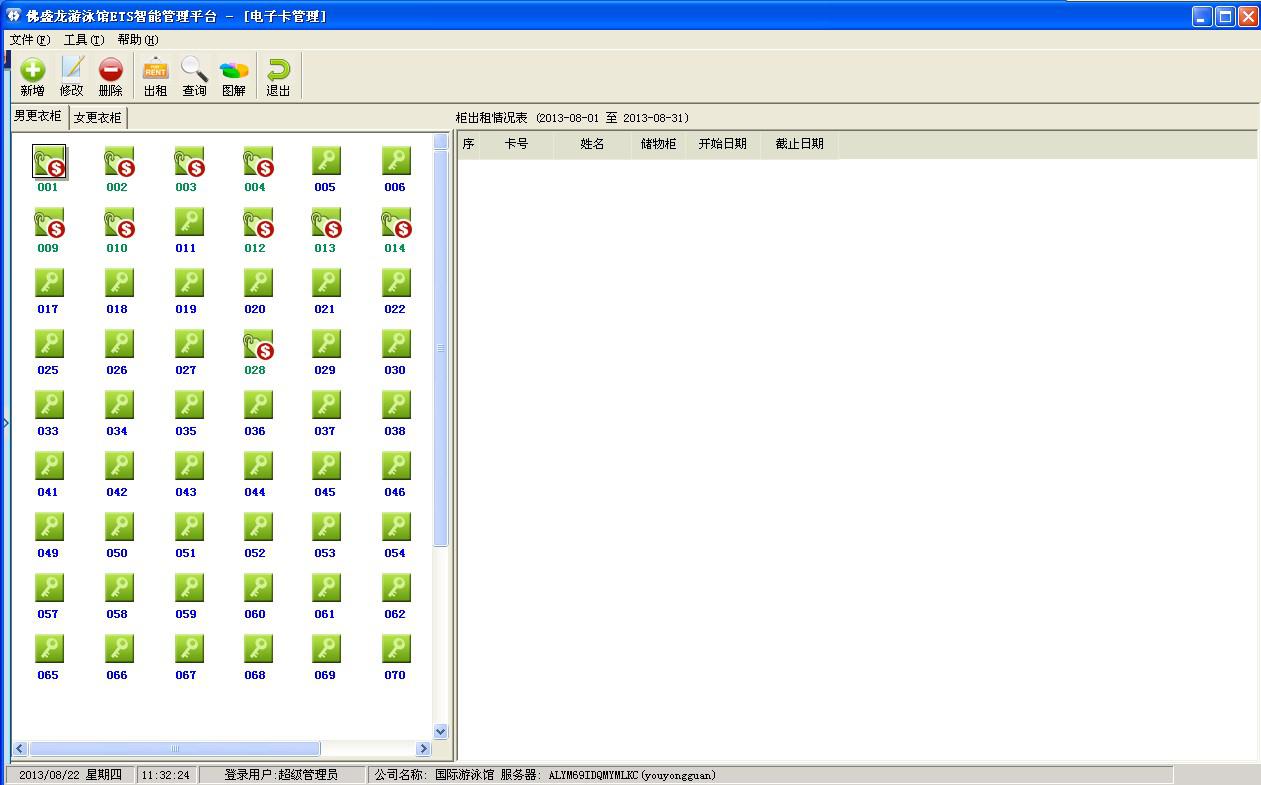Click the 退出 (exit) toolbar icon

coord(278,76)
